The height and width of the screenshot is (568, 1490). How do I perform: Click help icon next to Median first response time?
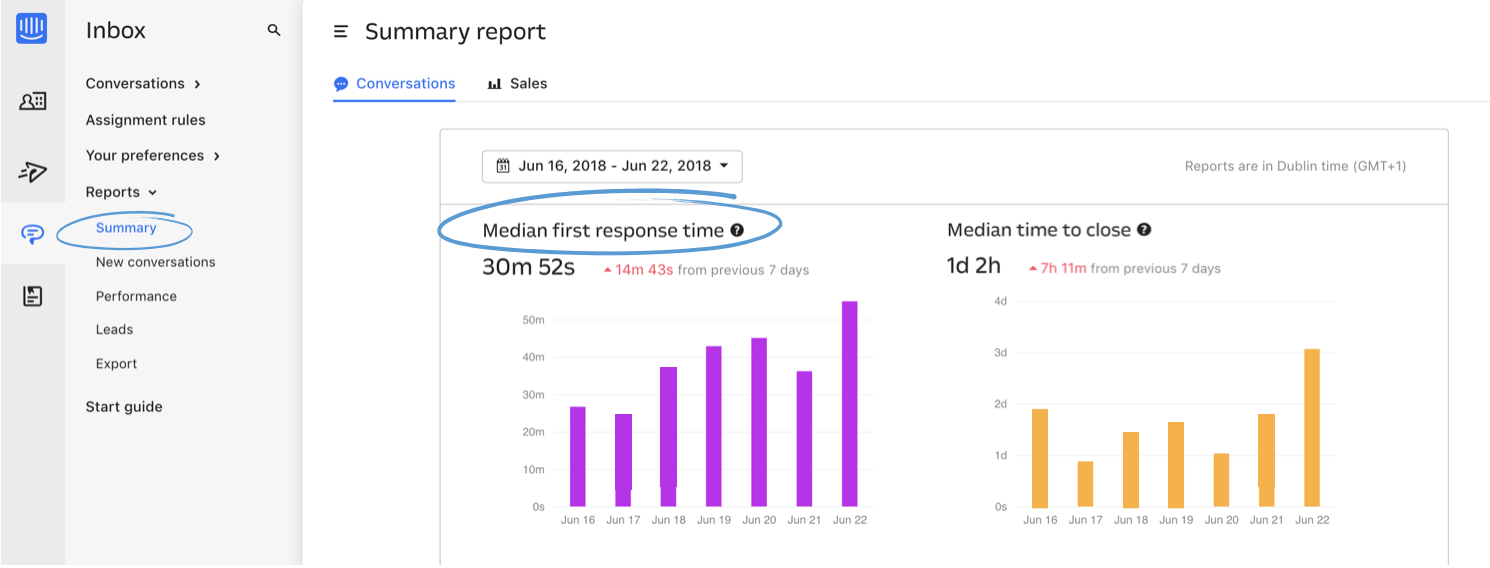click(737, 230)
